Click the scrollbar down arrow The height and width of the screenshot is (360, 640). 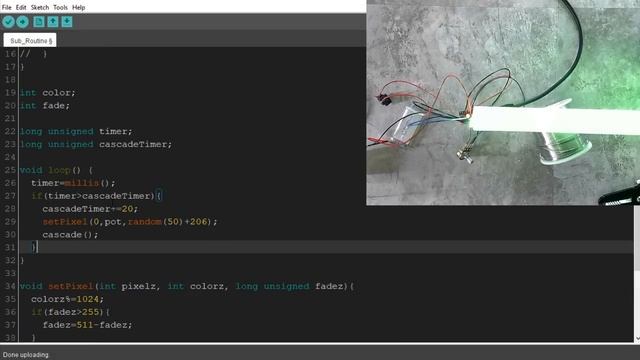point(637,338)
